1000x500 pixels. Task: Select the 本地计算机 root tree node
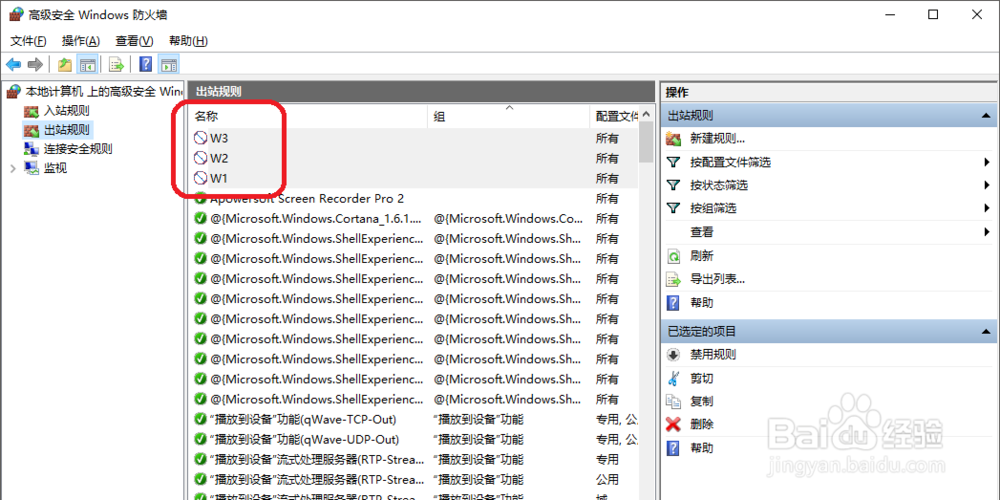point(104,92)
